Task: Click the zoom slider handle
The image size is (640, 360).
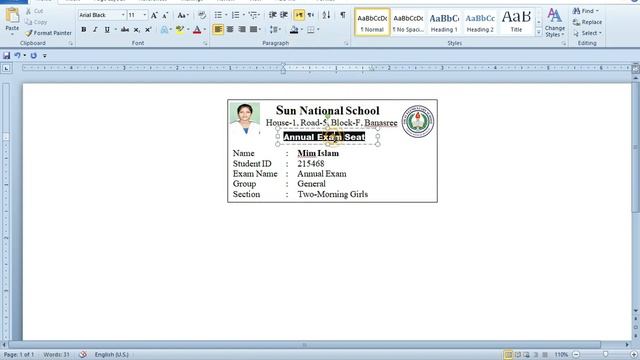Action: (606, 355)
